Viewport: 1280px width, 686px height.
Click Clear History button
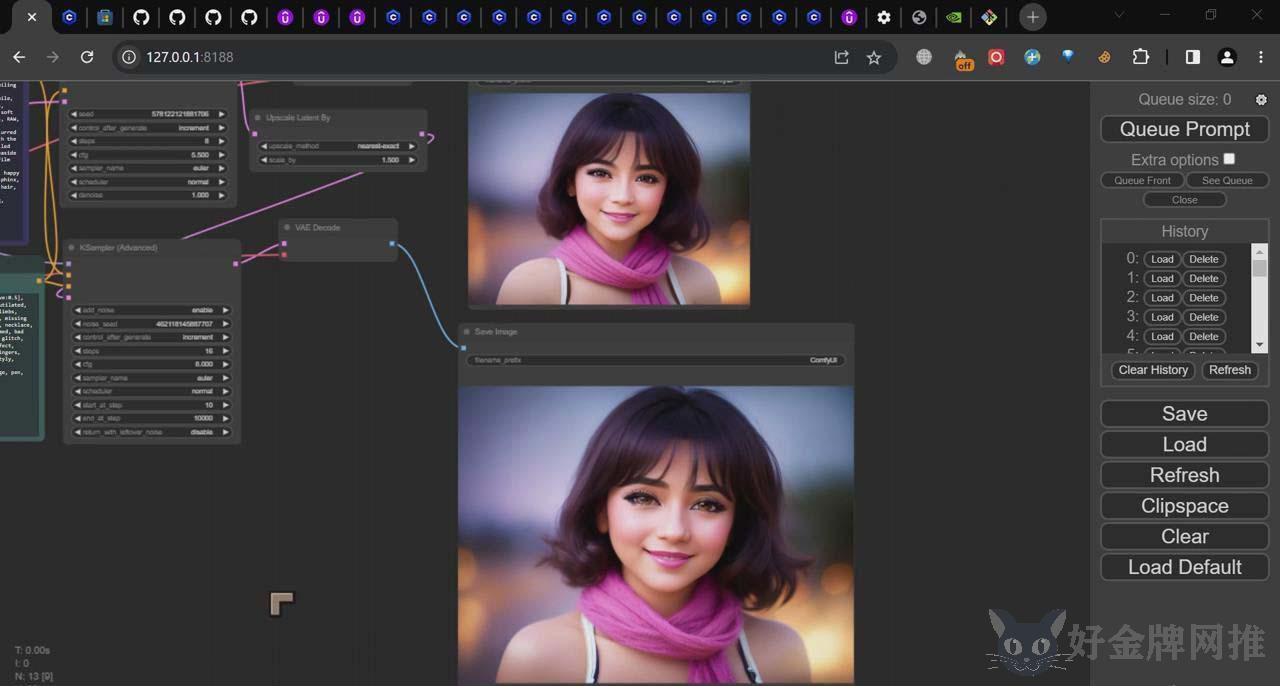point(1153,370)
